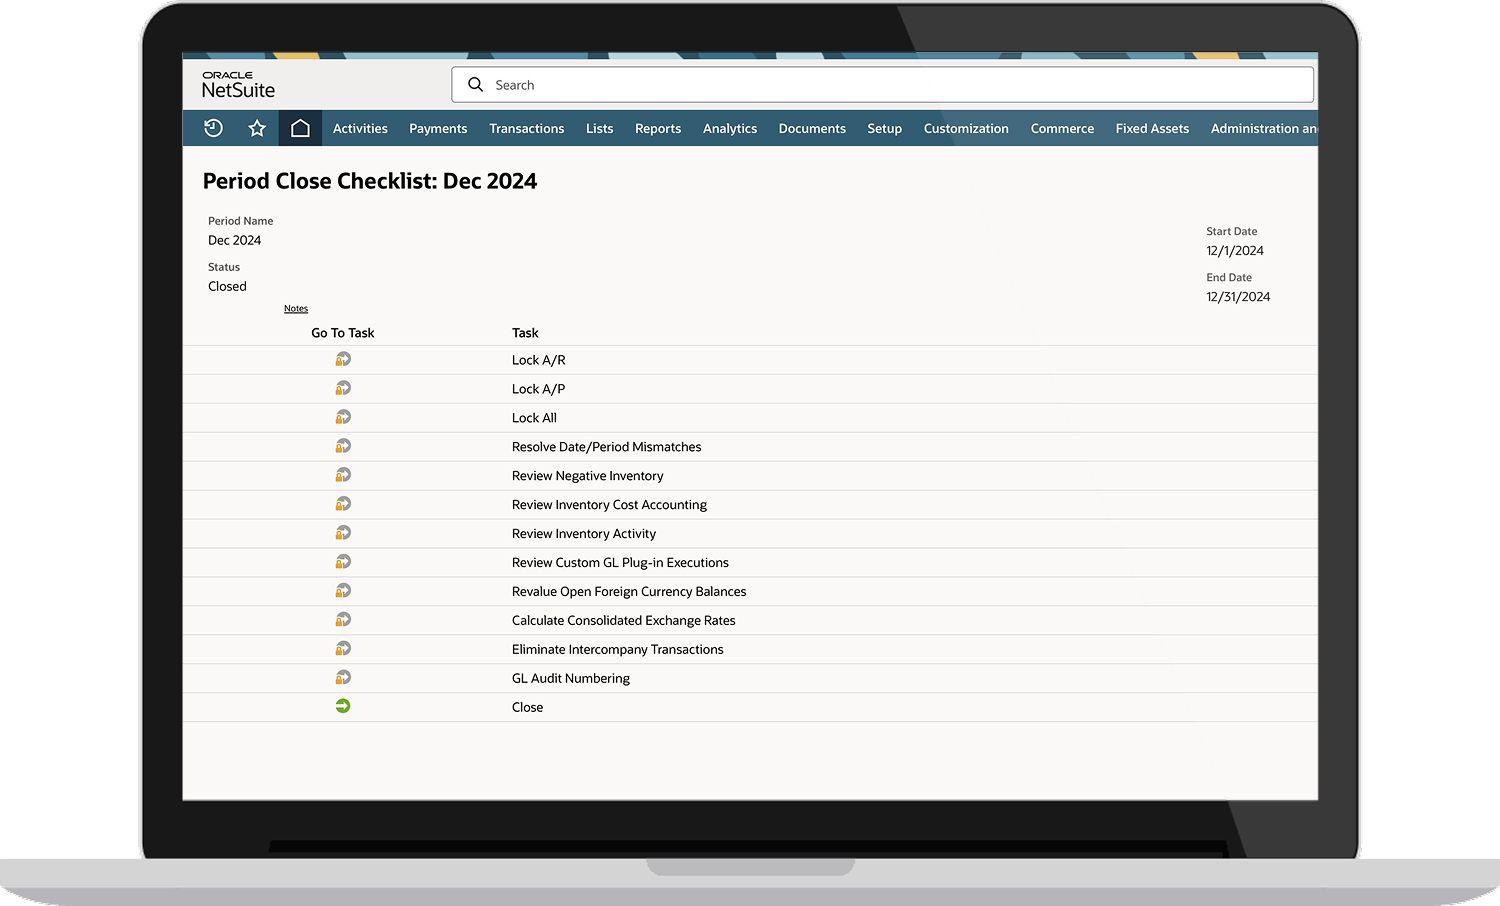
Task: Open the Fixed Assets menu
Action: 1152,128
